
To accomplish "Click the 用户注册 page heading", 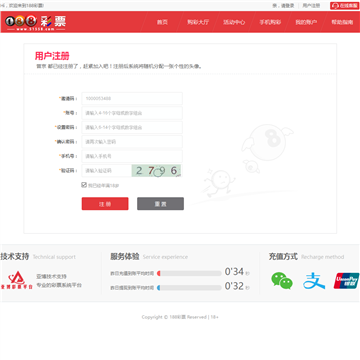I will click(x=52, y=56).
